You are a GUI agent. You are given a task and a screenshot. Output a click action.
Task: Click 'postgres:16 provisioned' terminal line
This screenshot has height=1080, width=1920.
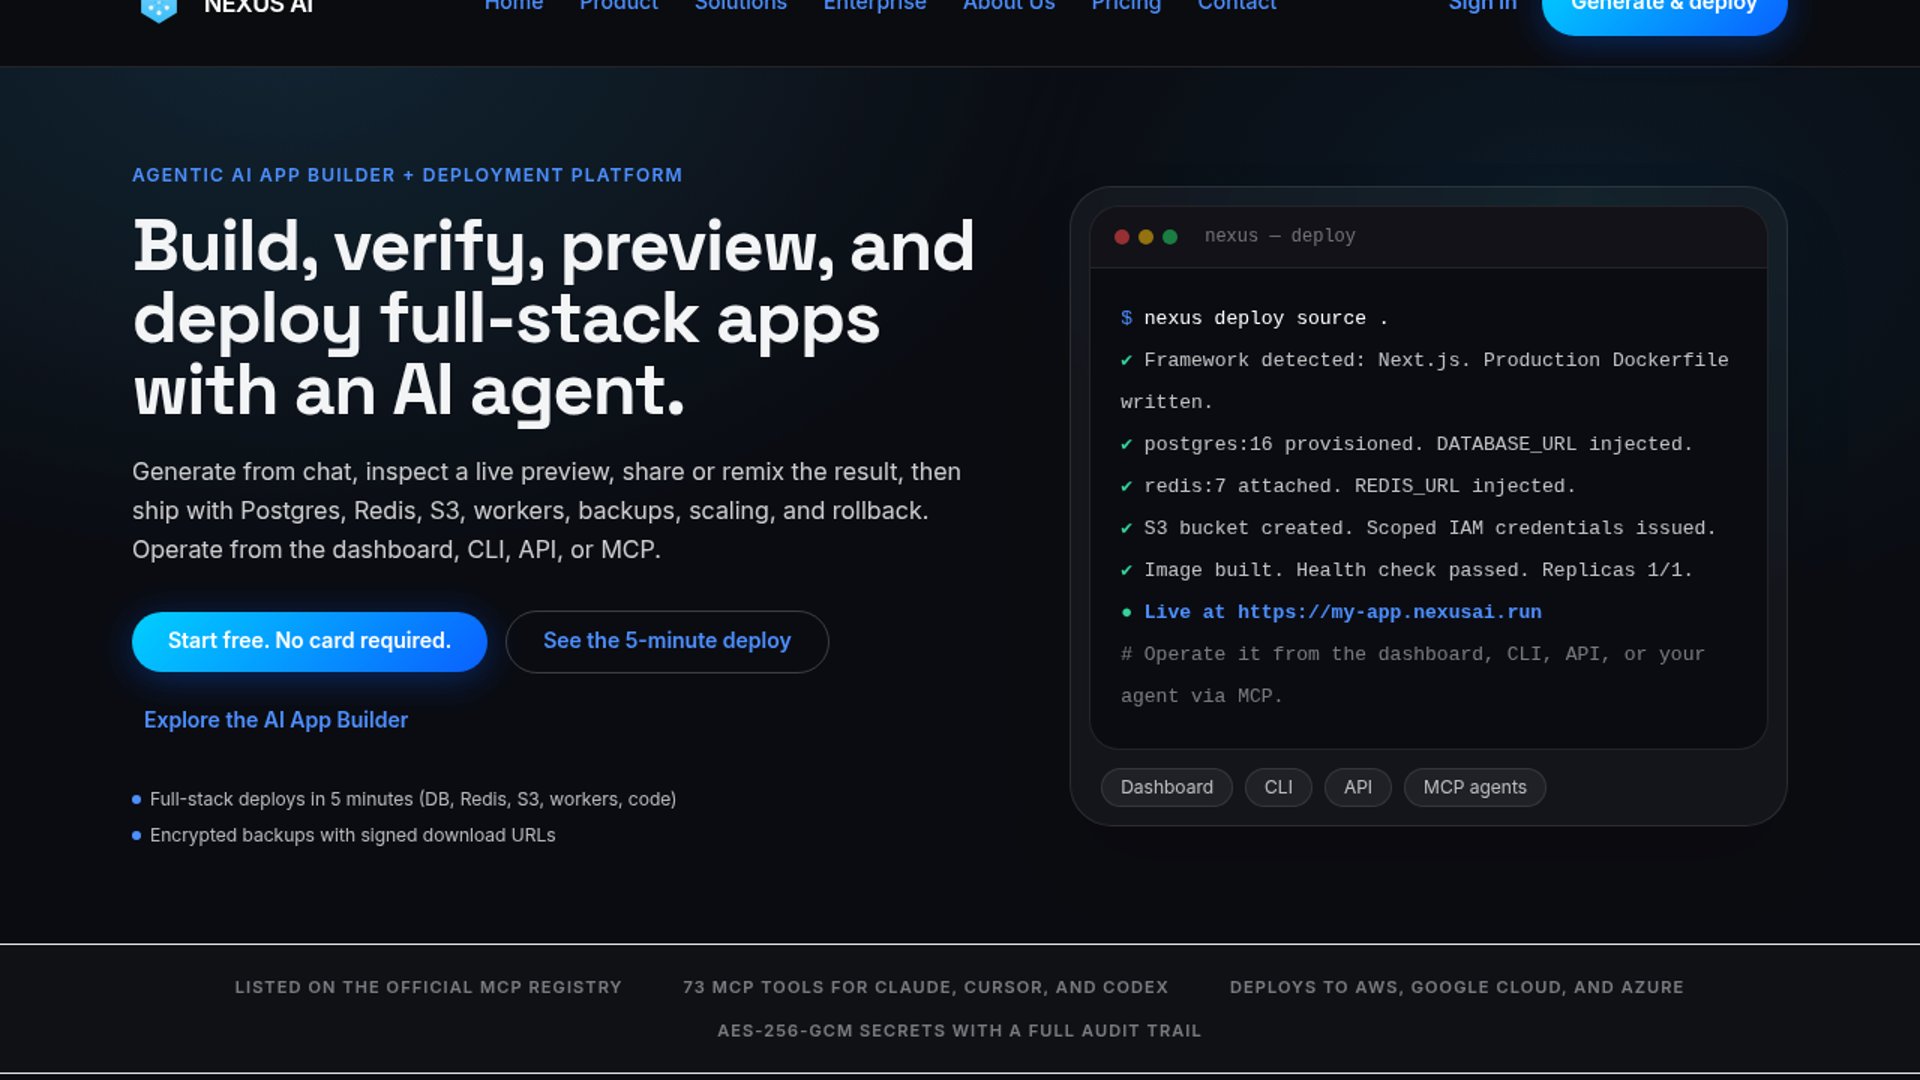click(x=1406, y=444)
